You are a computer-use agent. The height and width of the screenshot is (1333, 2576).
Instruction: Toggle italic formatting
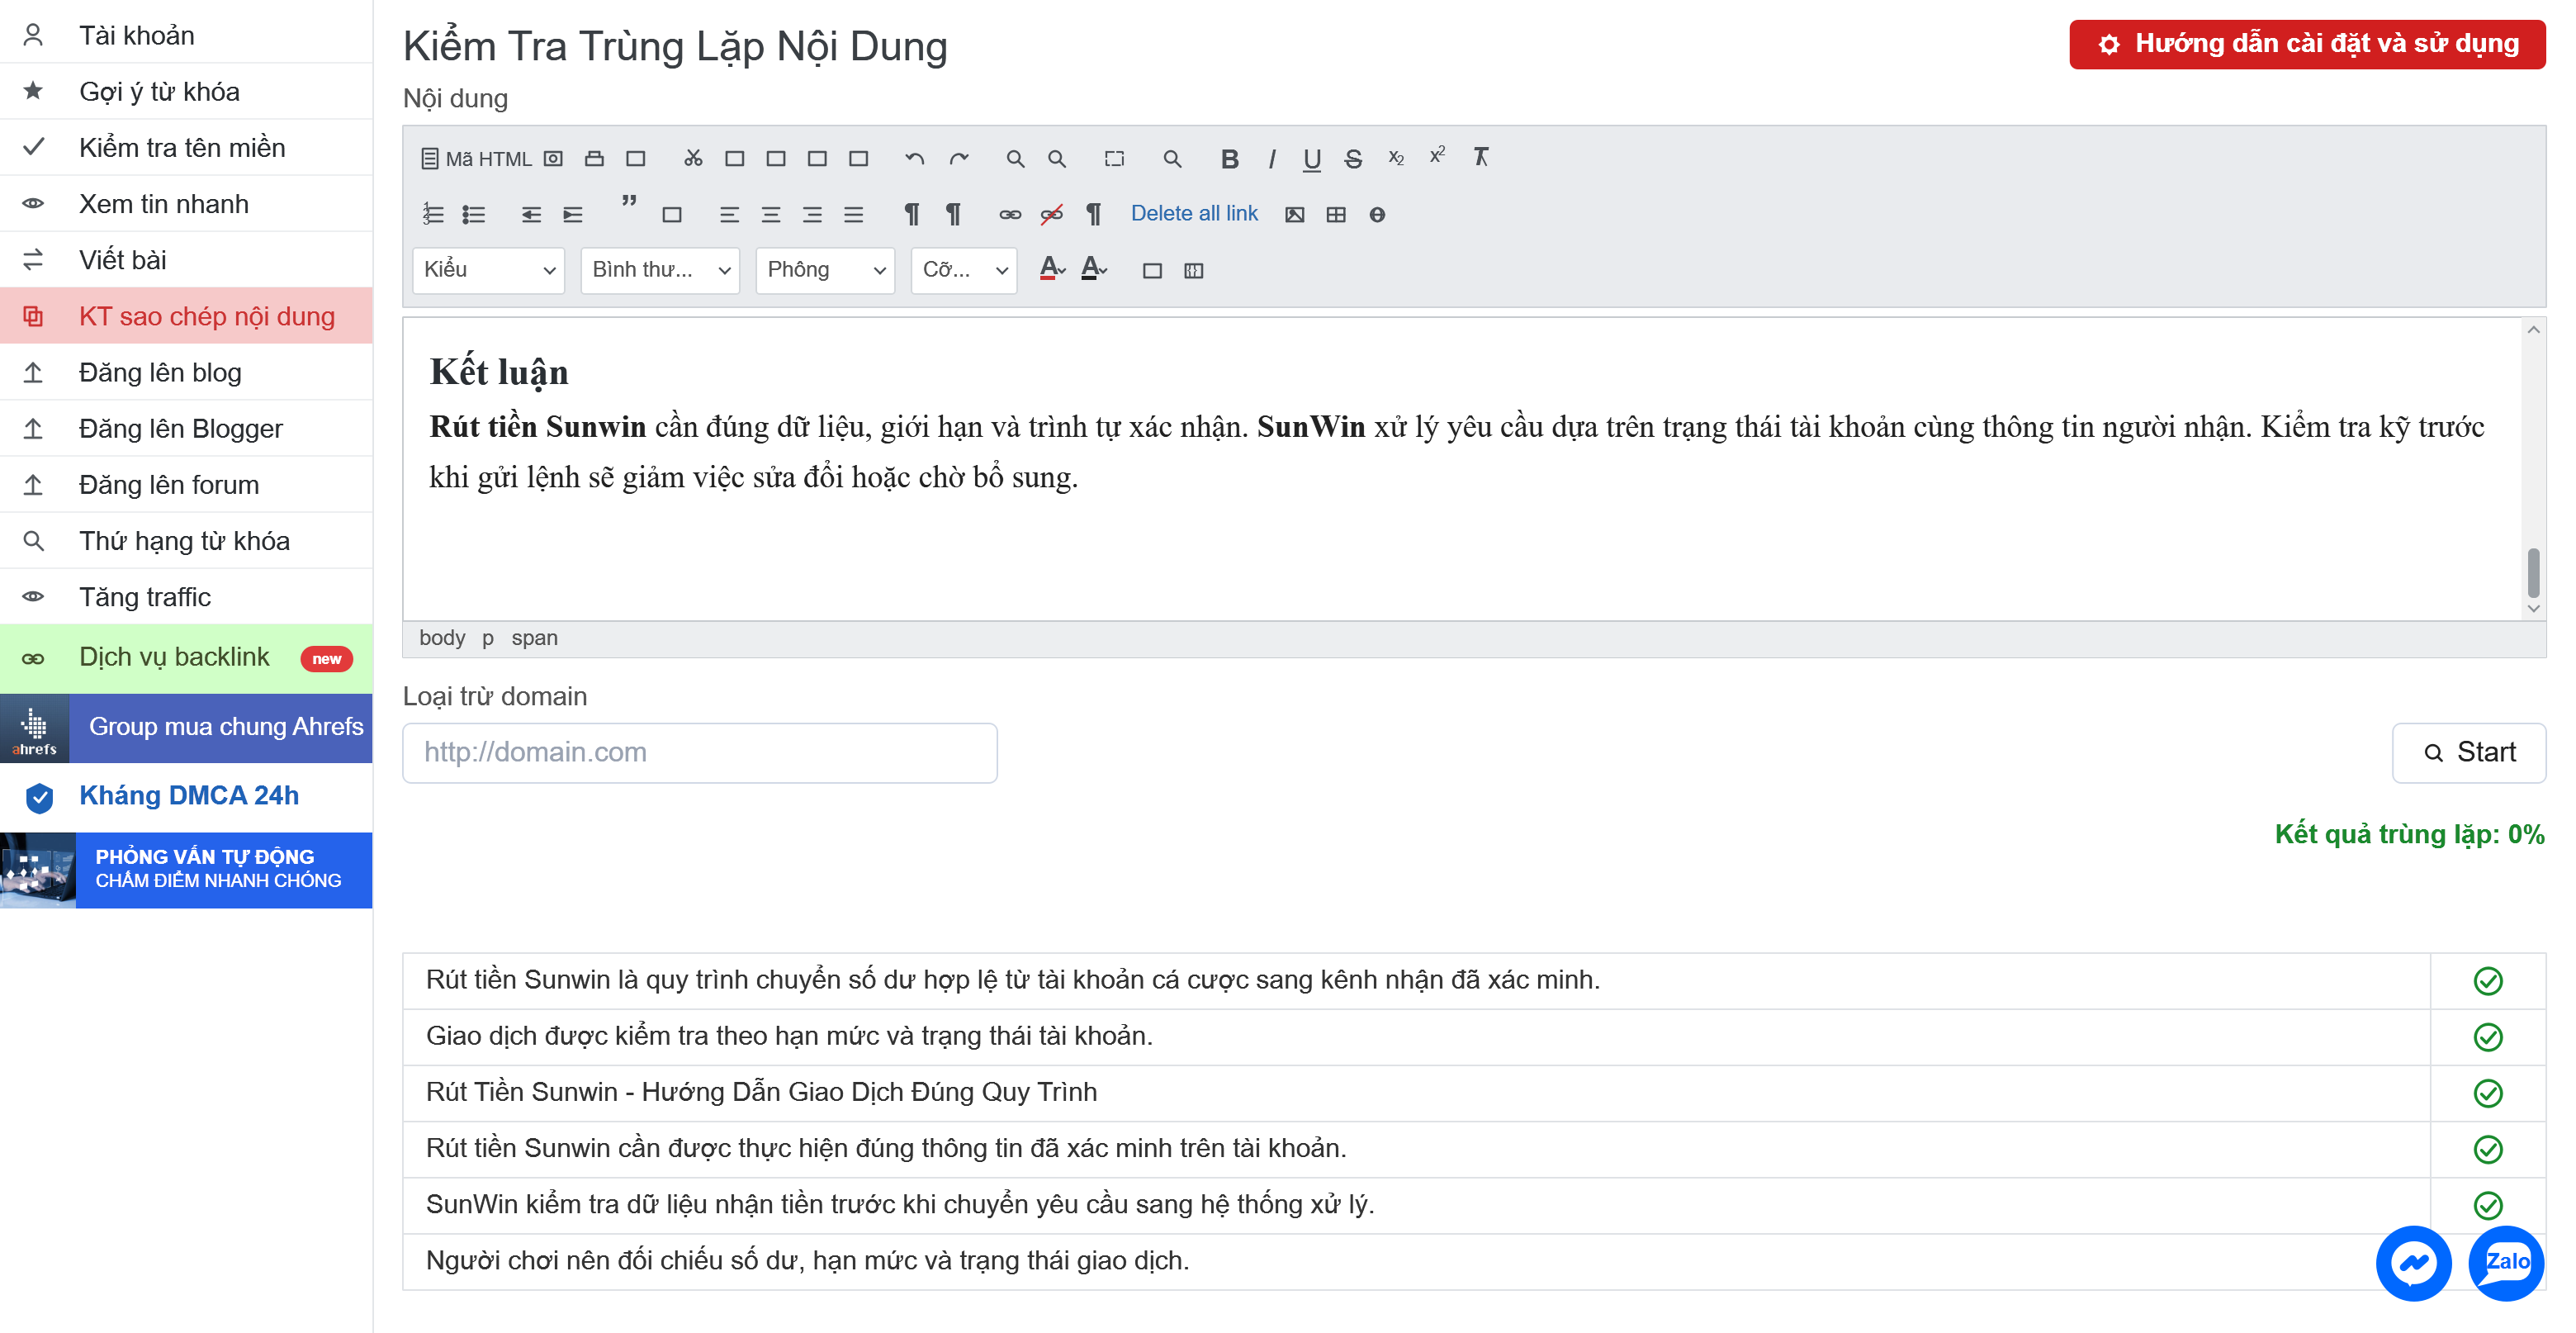[x=1271, y=158]
